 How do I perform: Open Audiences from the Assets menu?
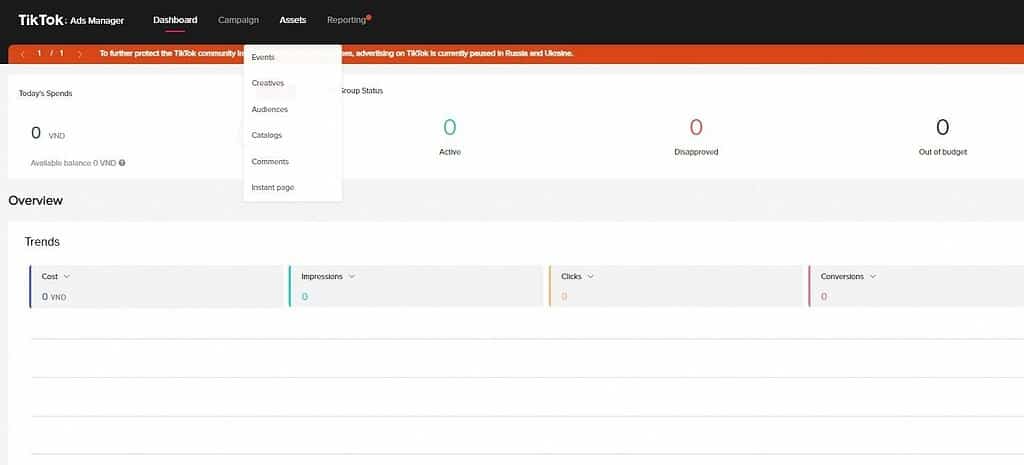click(270, 109)
